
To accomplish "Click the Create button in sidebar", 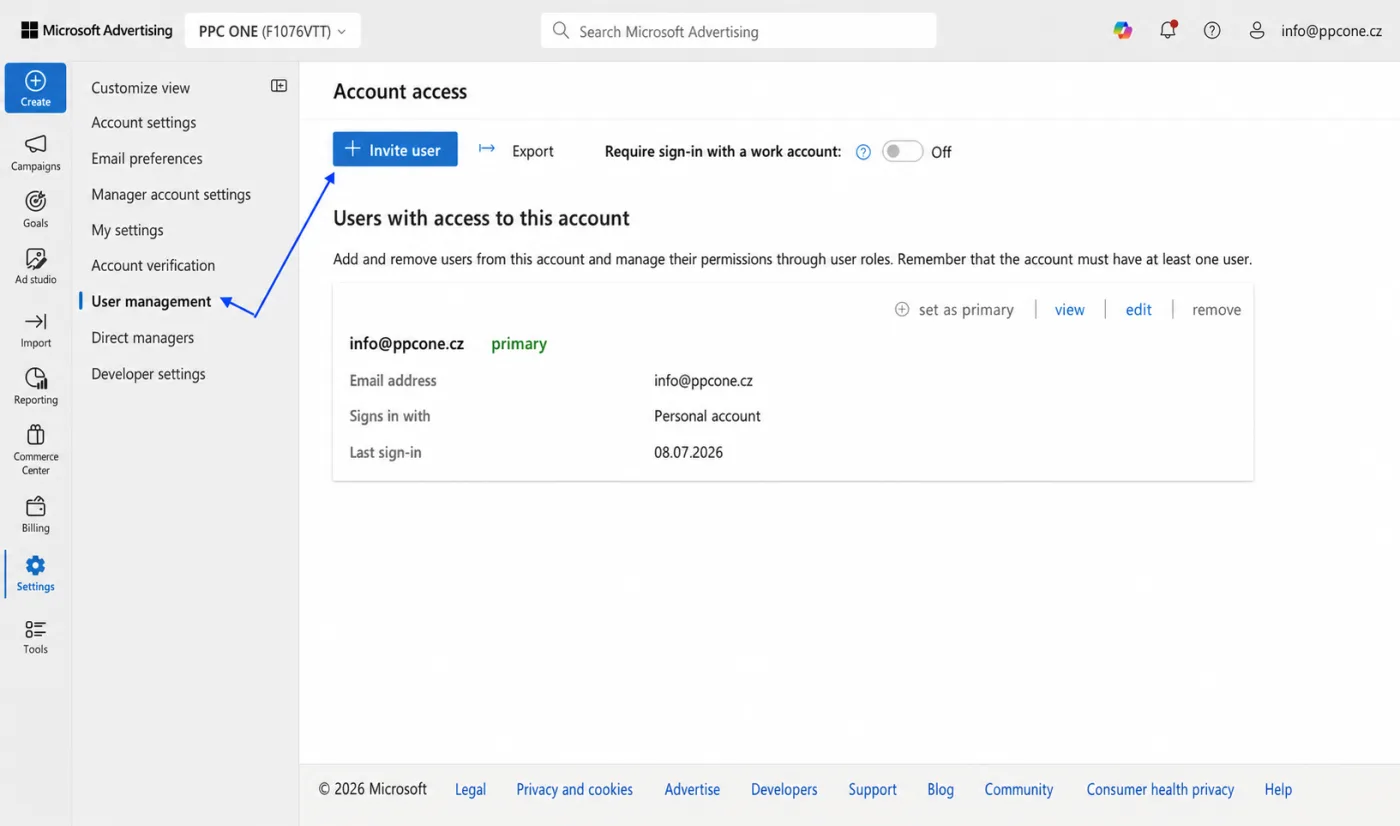I will tap(35, 88).
